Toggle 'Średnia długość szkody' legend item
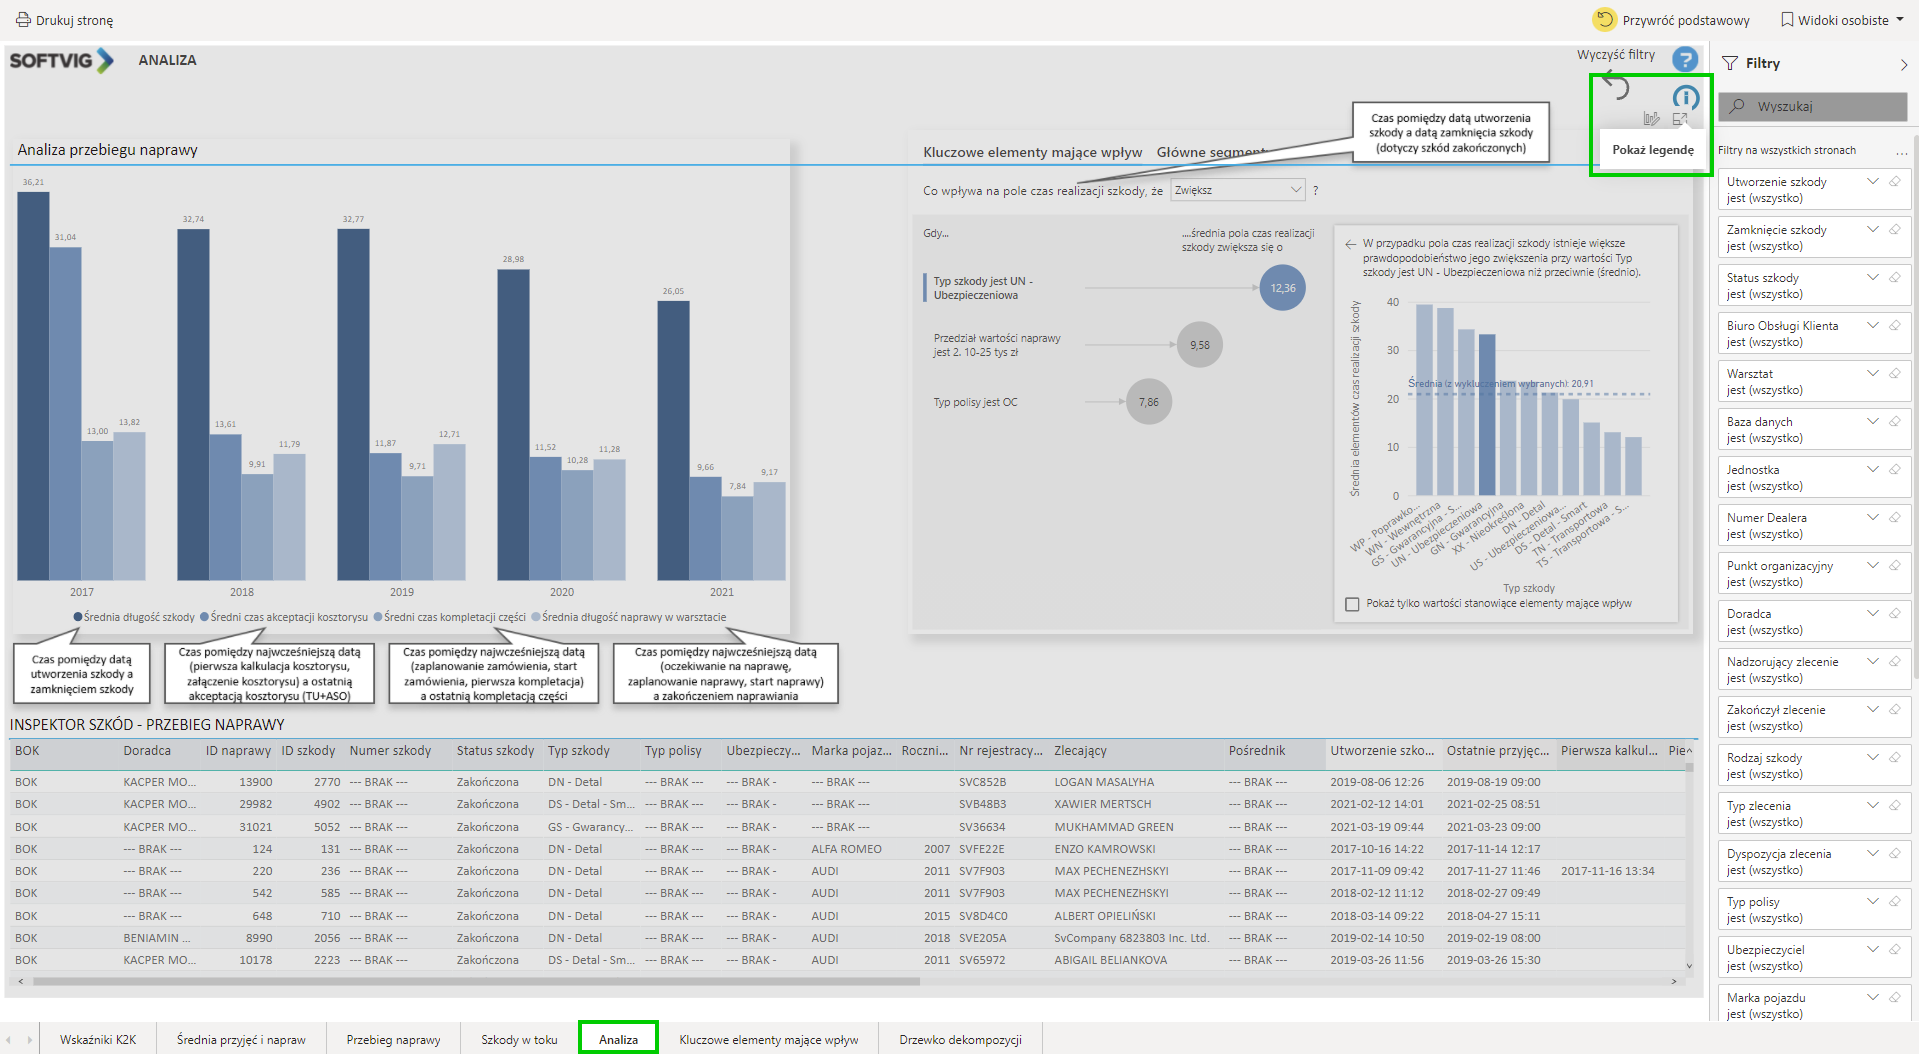Screen dimensions: 1919x1054 (x=78, y=617)
